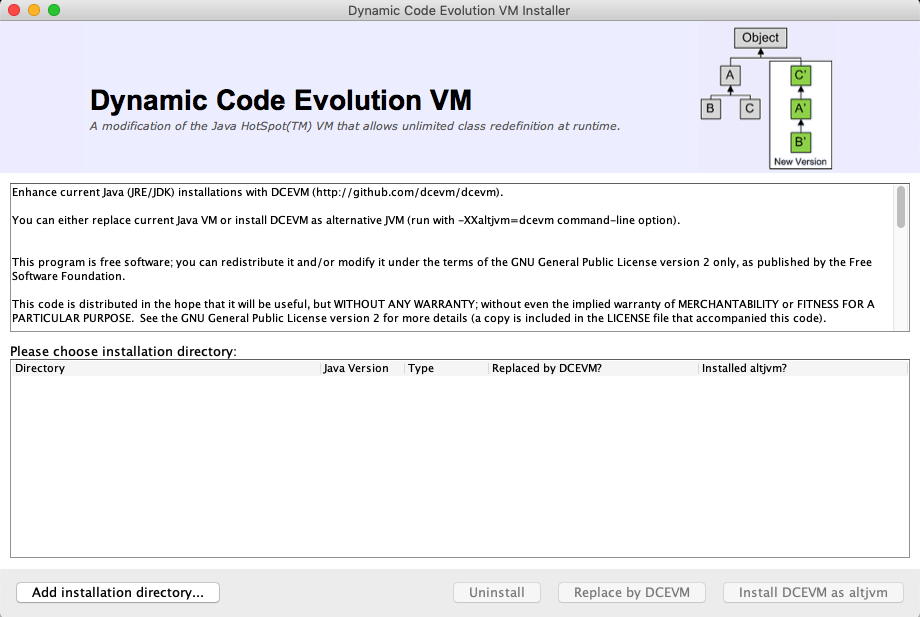Minimize window using the yellow button
This screenshot has width=920, height=617.
tap(34, 10)
